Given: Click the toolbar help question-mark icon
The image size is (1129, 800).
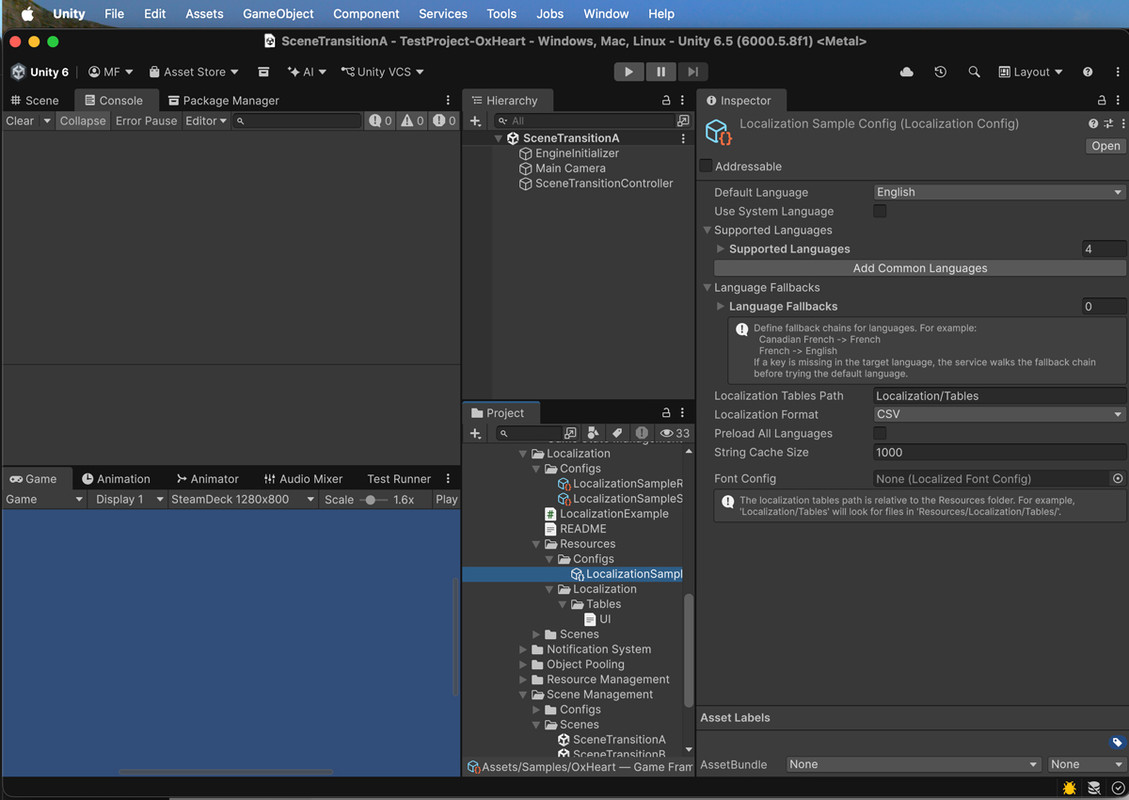Looking at the screenshot, I should click(1087, 72).
